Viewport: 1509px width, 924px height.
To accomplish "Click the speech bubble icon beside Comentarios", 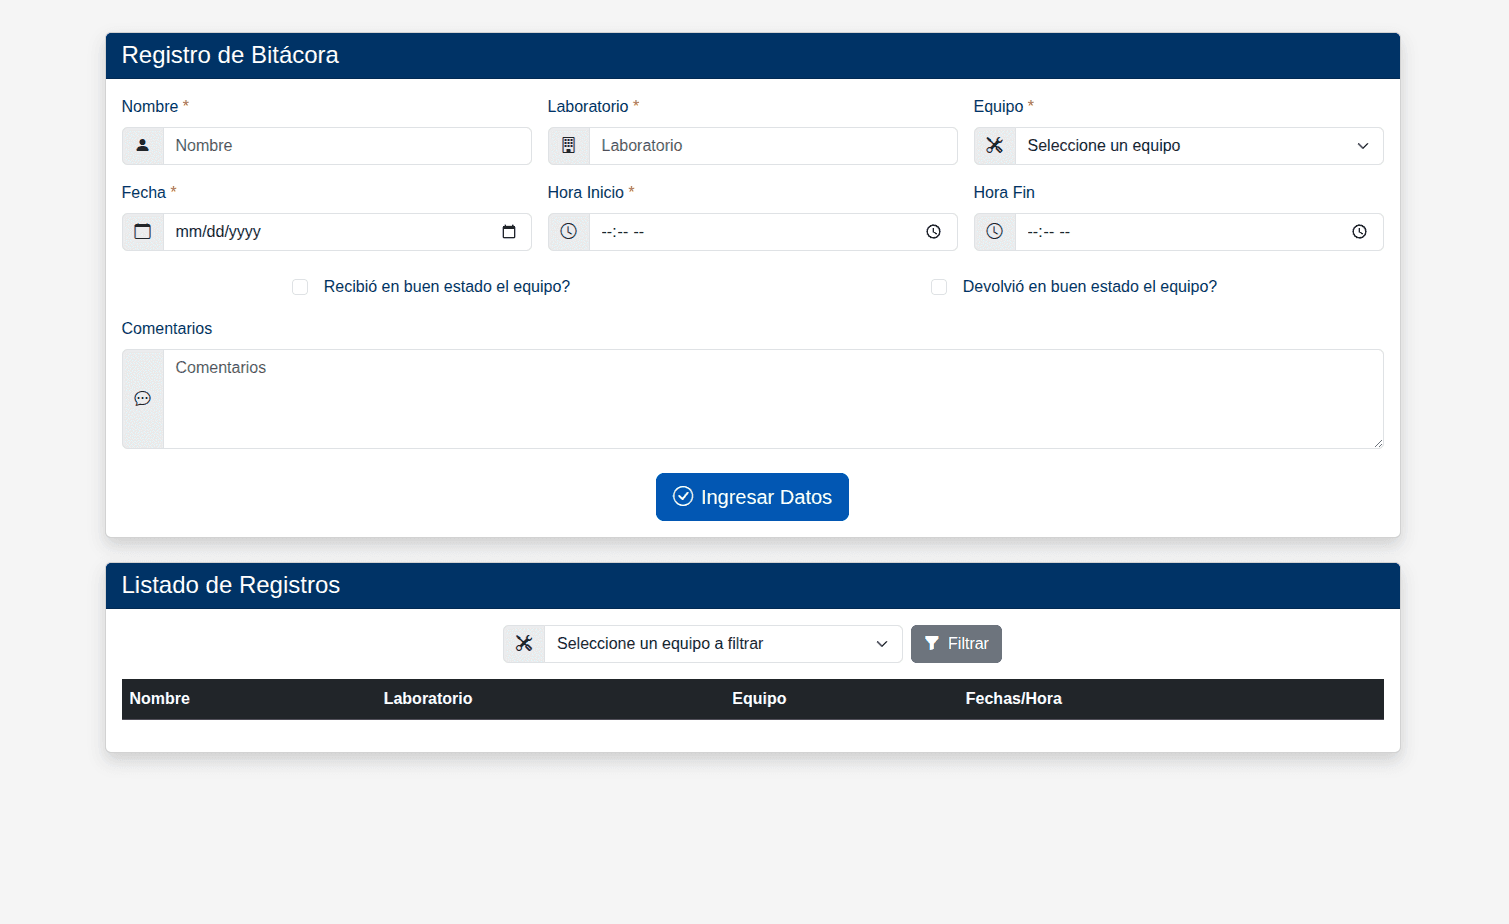I will coord(143,399).
